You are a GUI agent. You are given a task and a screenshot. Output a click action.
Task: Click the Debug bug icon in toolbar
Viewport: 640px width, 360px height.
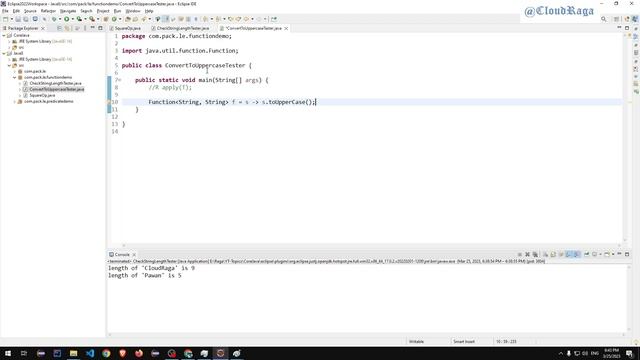click(x=54, y=19)
